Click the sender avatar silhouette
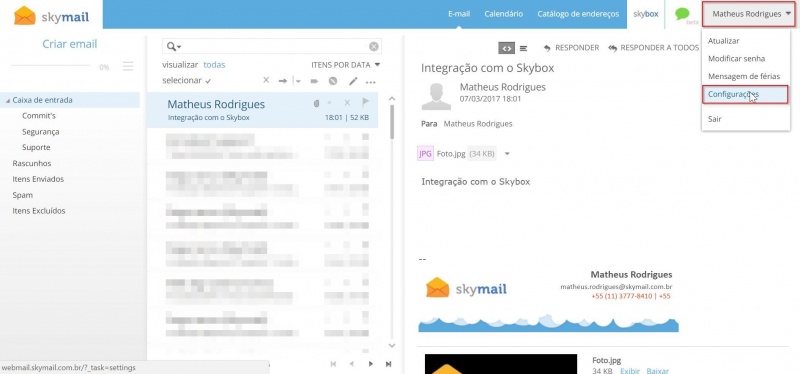The height and width of the screenshot is (374, 800). 436,97
